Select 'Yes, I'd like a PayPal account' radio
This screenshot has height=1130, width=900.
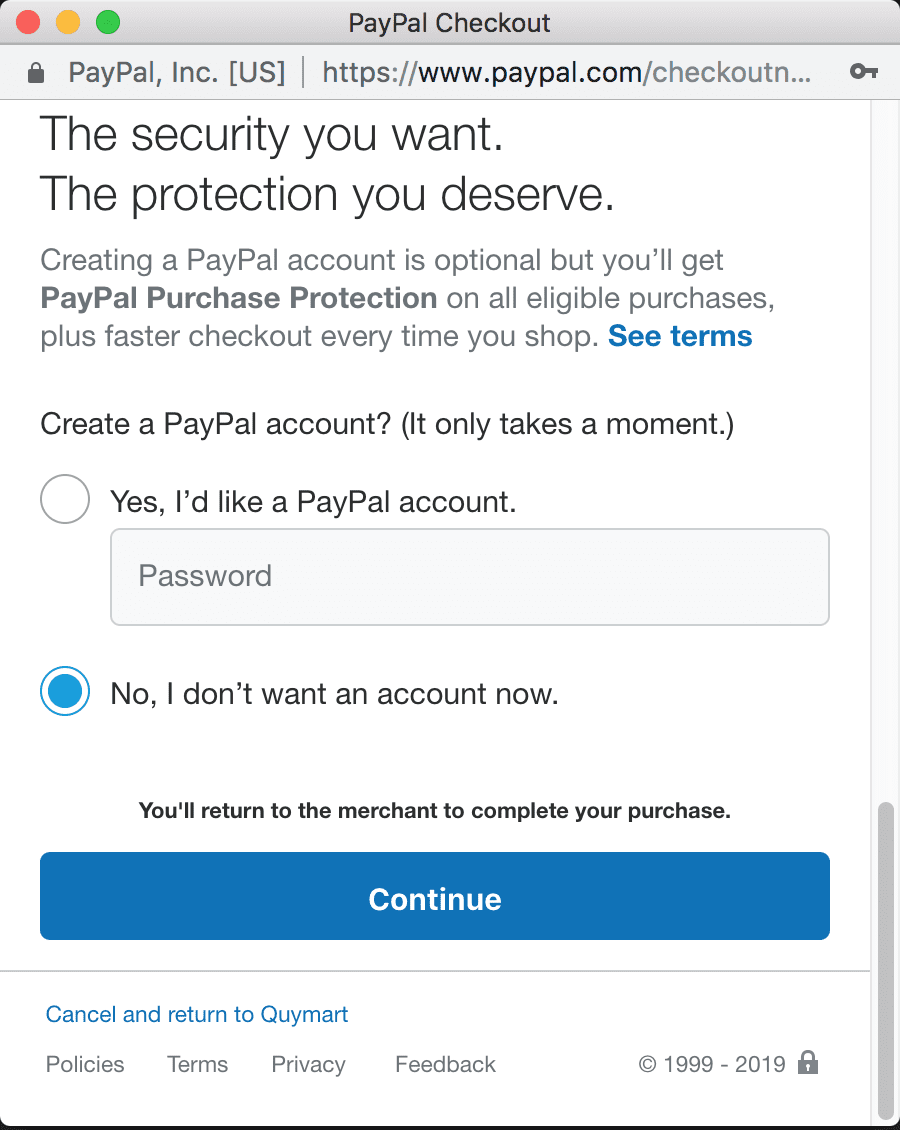point(65,499)
